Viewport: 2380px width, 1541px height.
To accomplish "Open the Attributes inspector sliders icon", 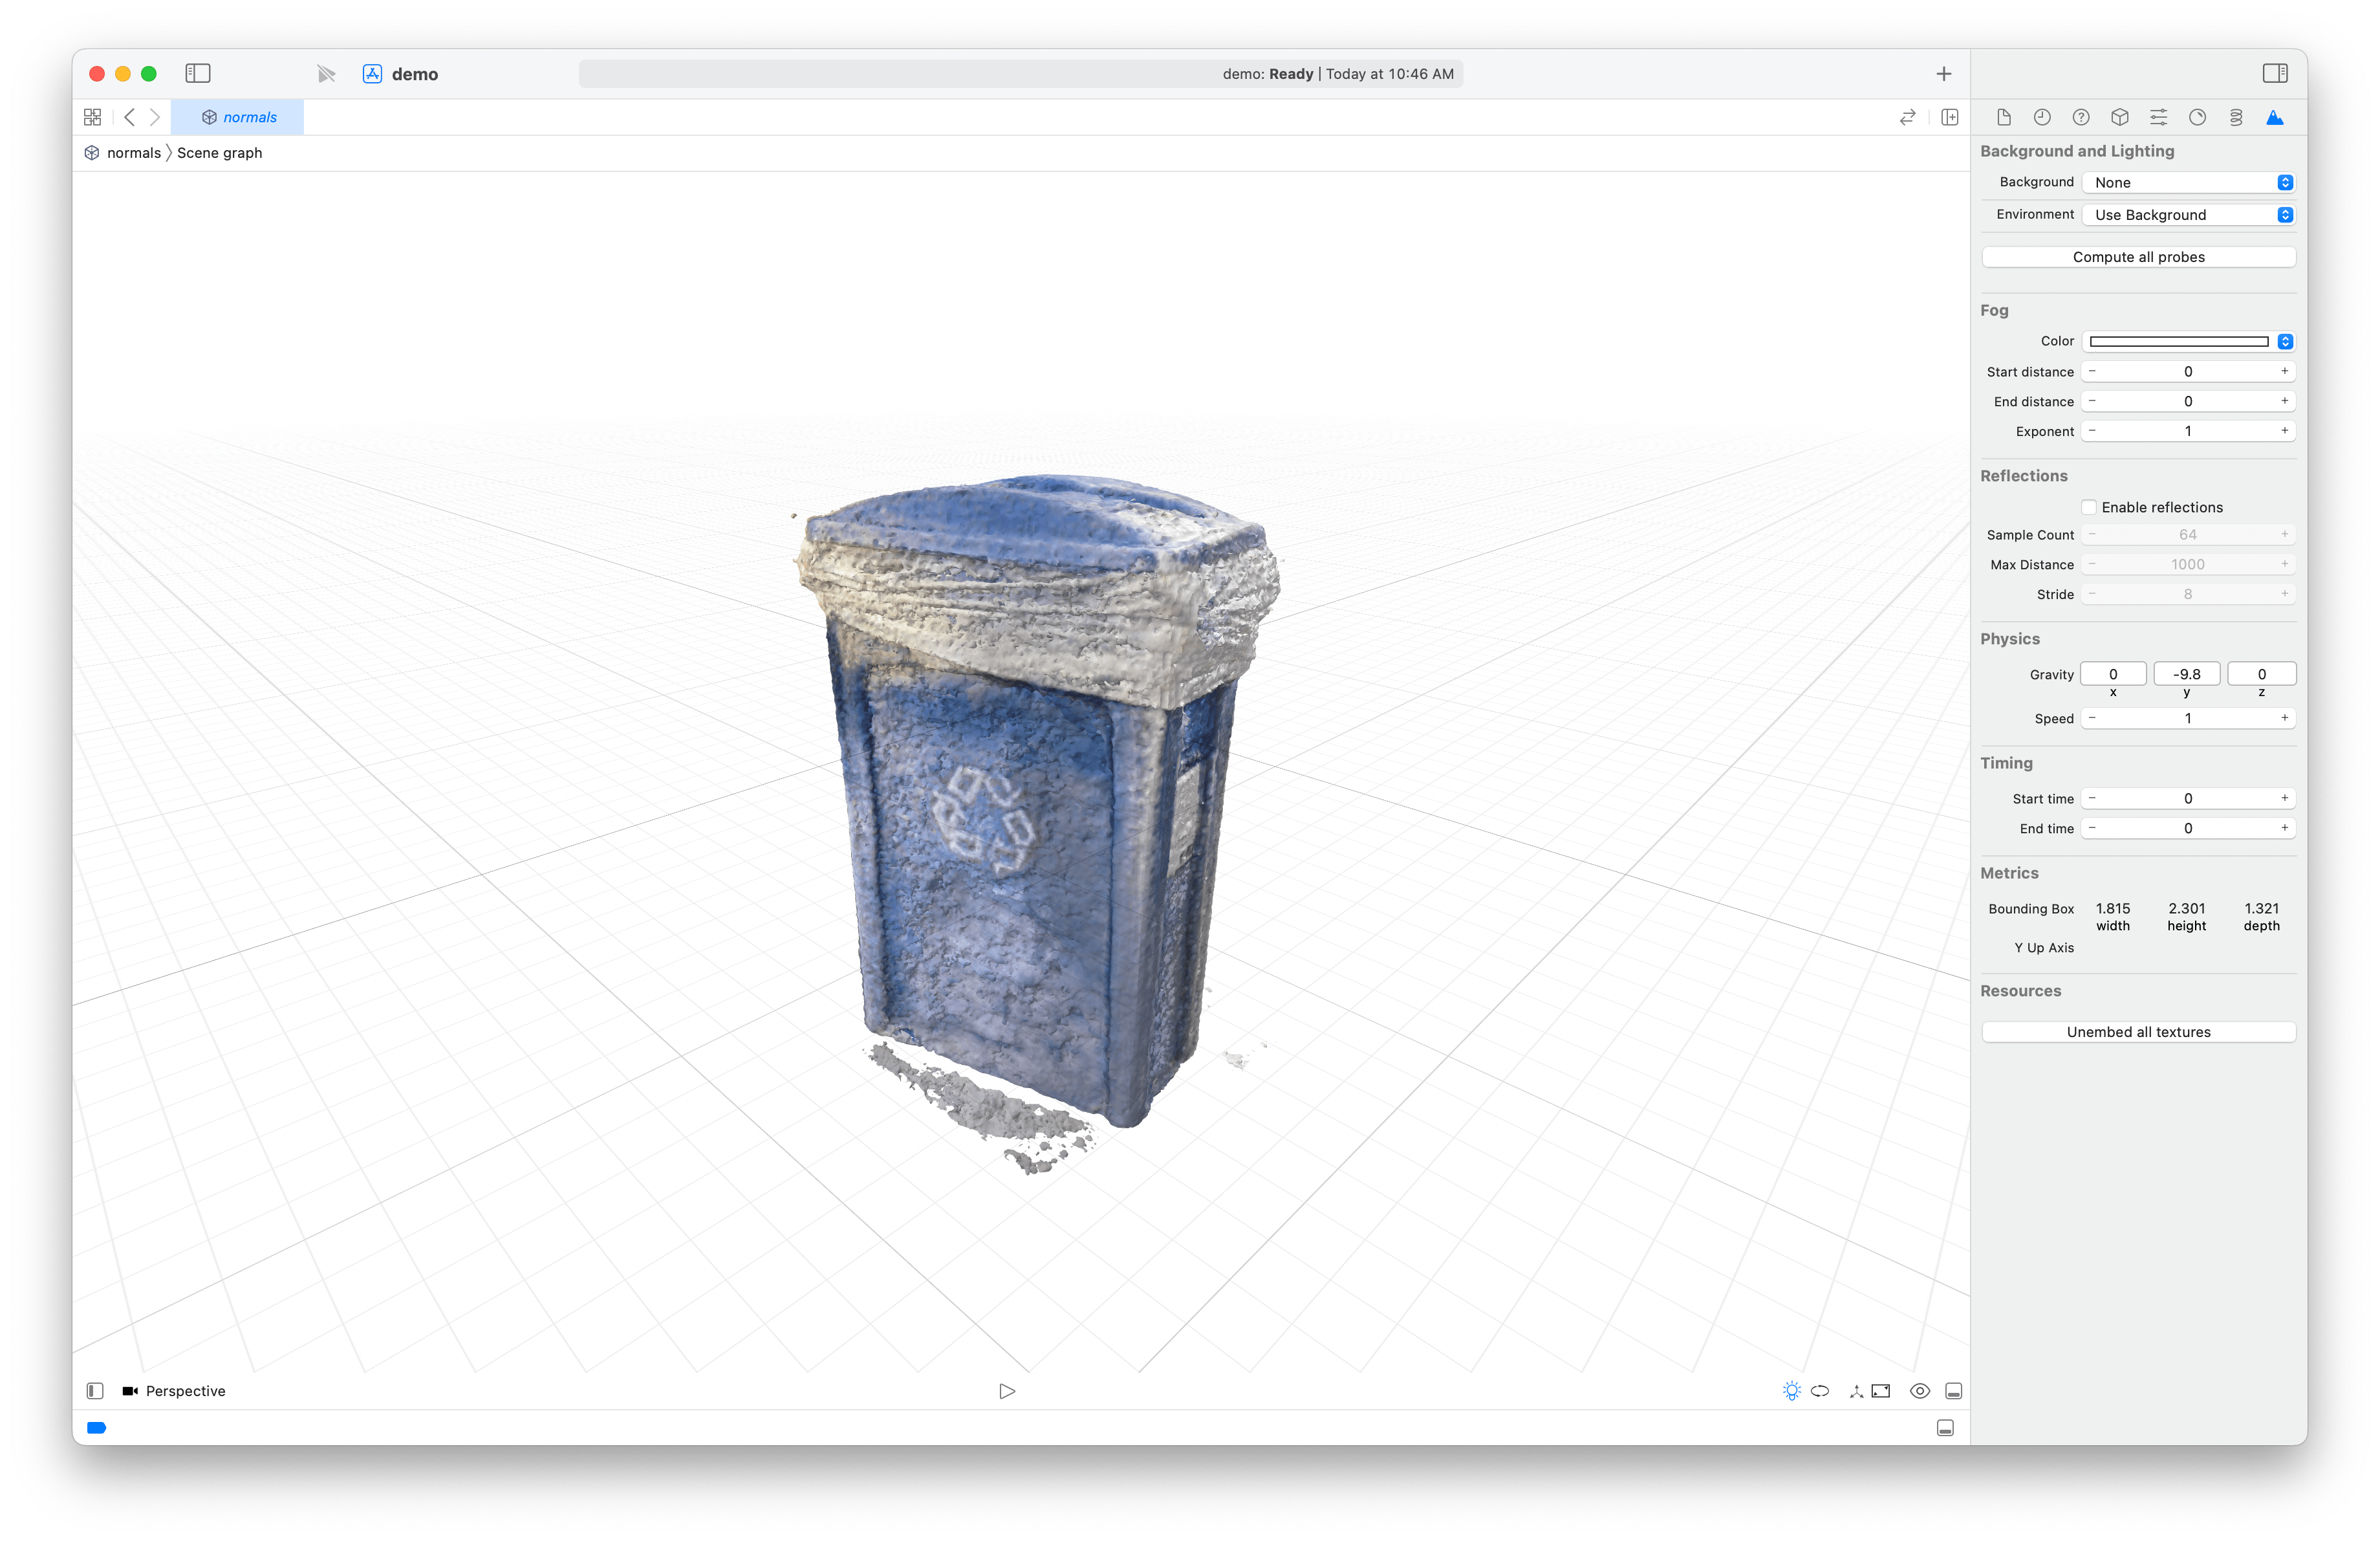I will 2158,118.
